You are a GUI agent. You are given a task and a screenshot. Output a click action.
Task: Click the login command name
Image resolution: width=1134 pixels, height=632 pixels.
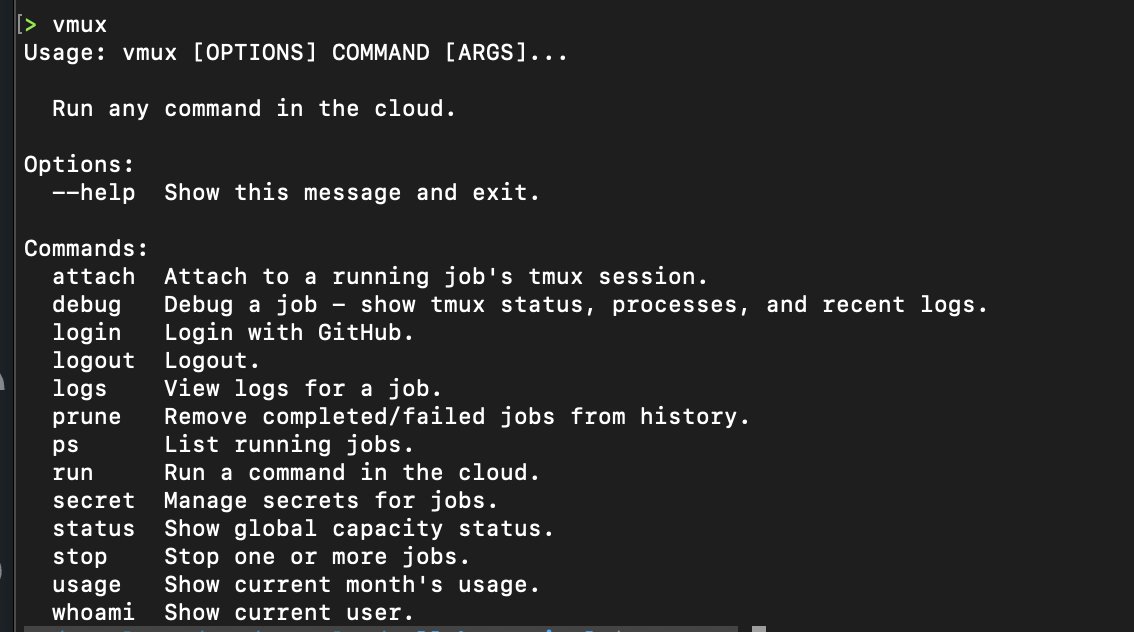[86, 332]
